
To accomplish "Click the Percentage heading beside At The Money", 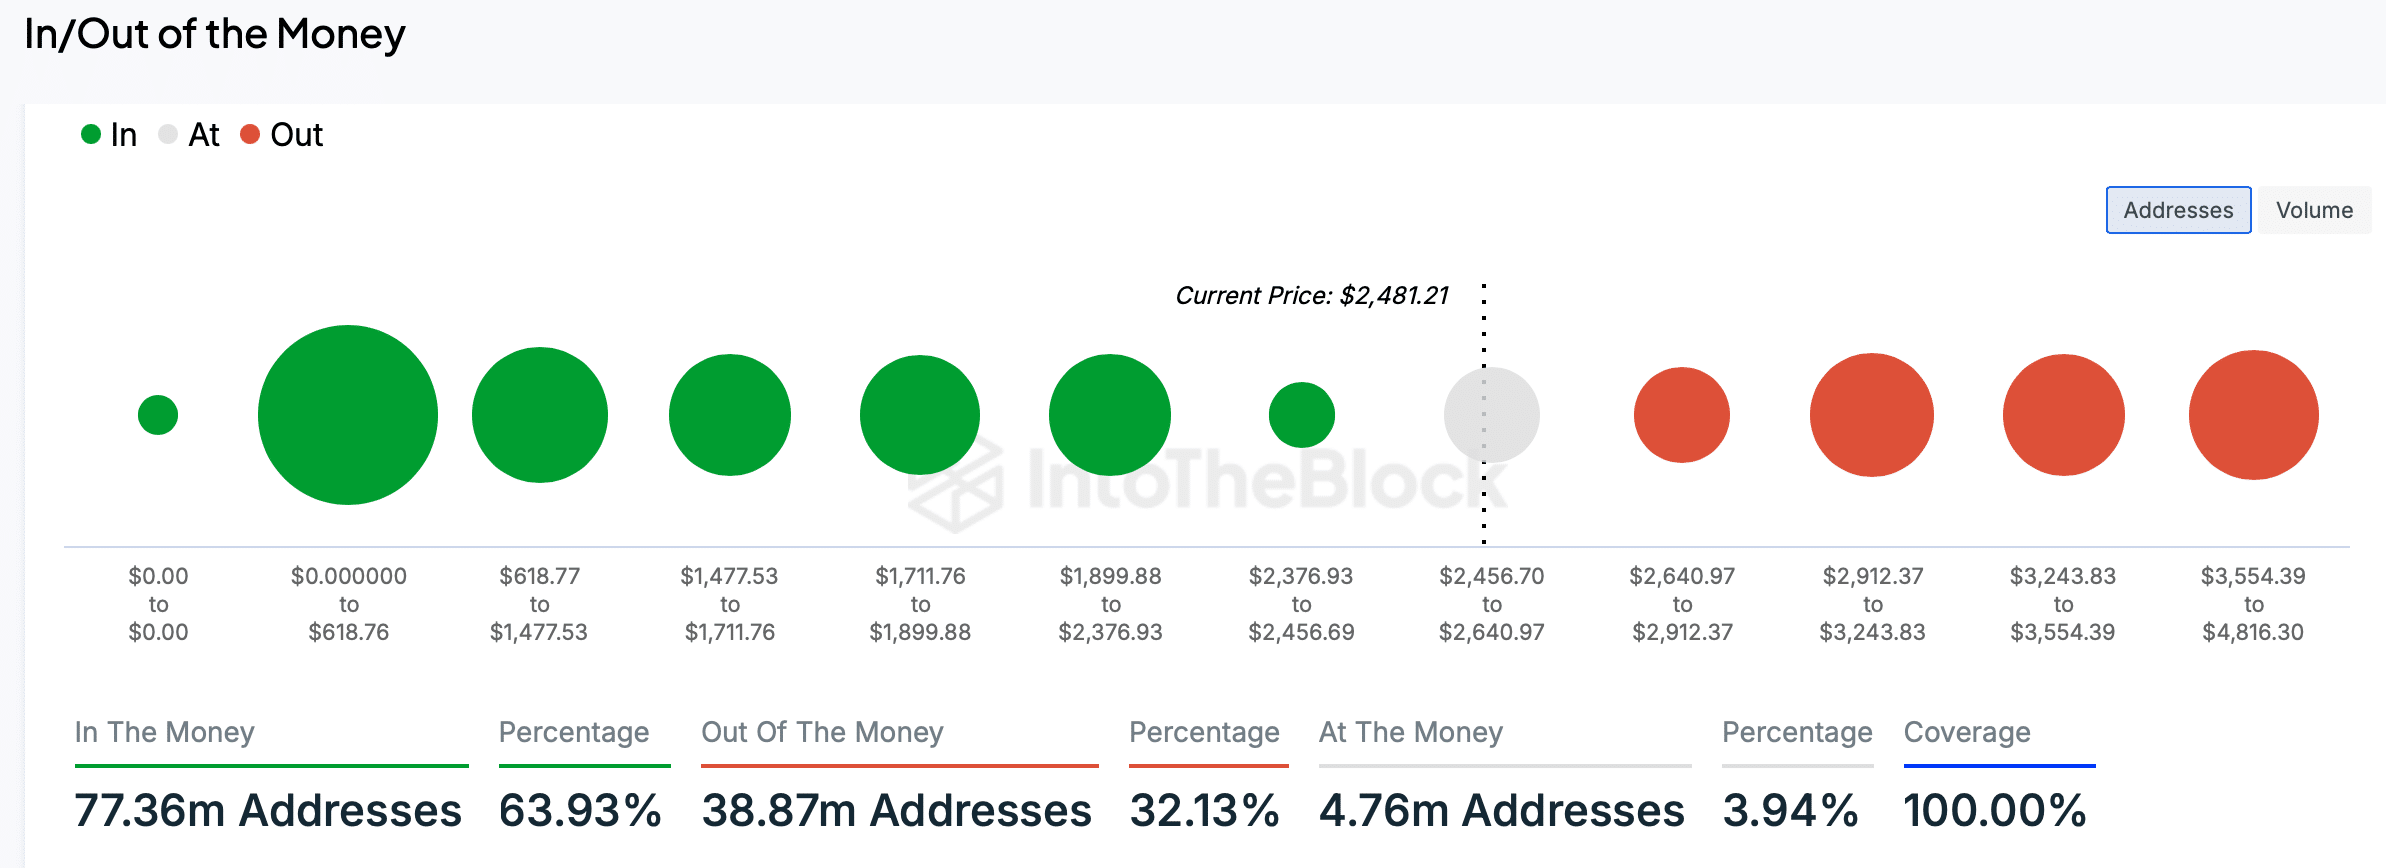I will click(x=1797, y=732).
